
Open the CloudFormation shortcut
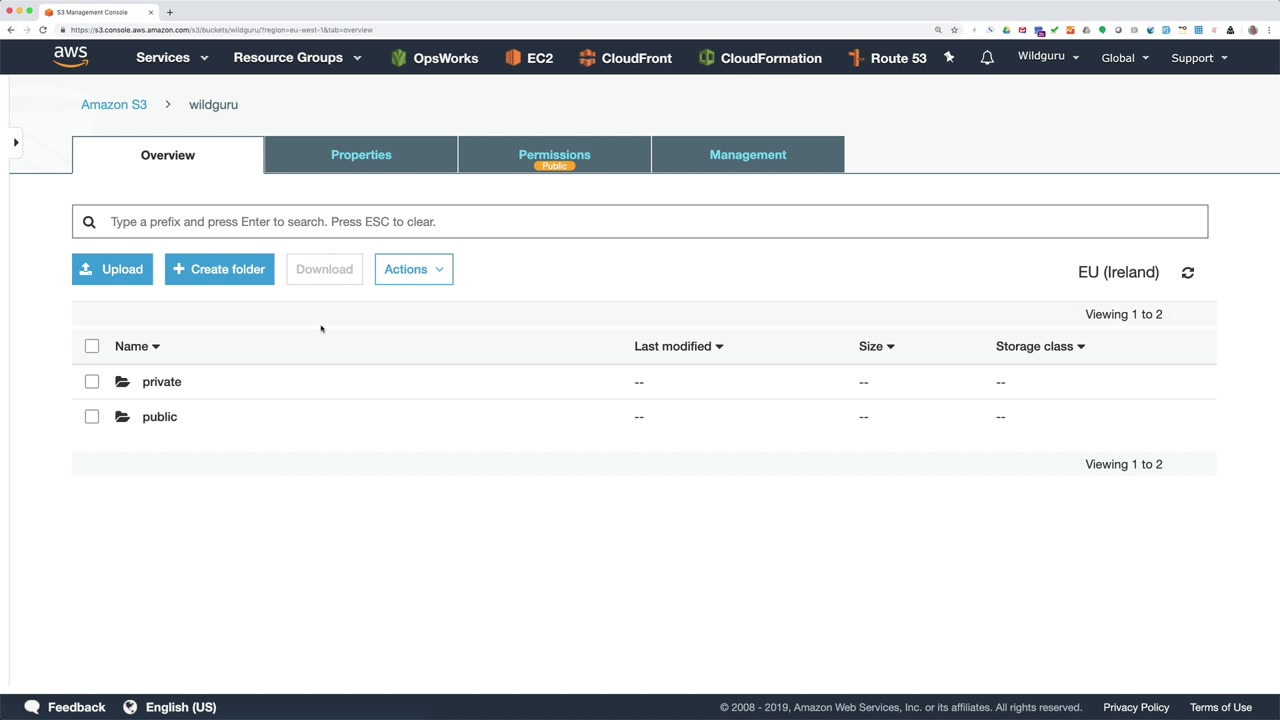(x=760, y=58)
